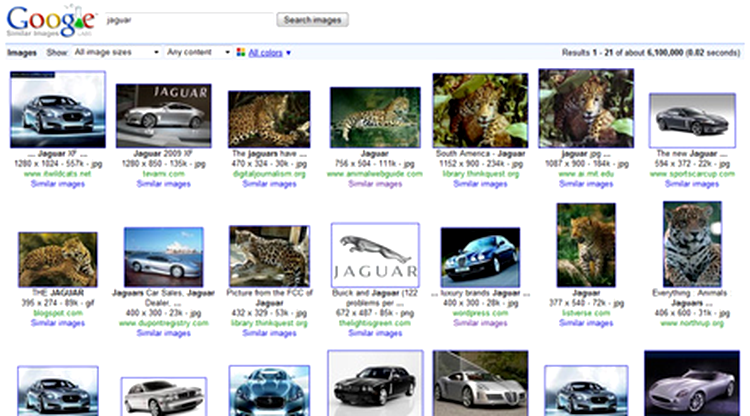Click the Search images button

(x=312, y=20)
